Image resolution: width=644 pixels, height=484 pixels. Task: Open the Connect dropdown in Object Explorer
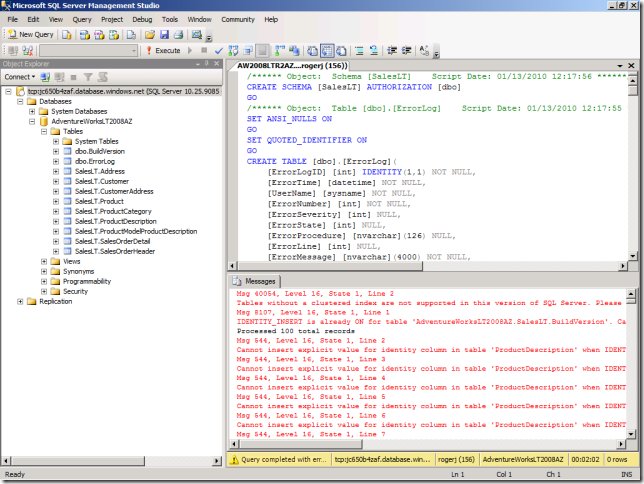click(20, 77)
